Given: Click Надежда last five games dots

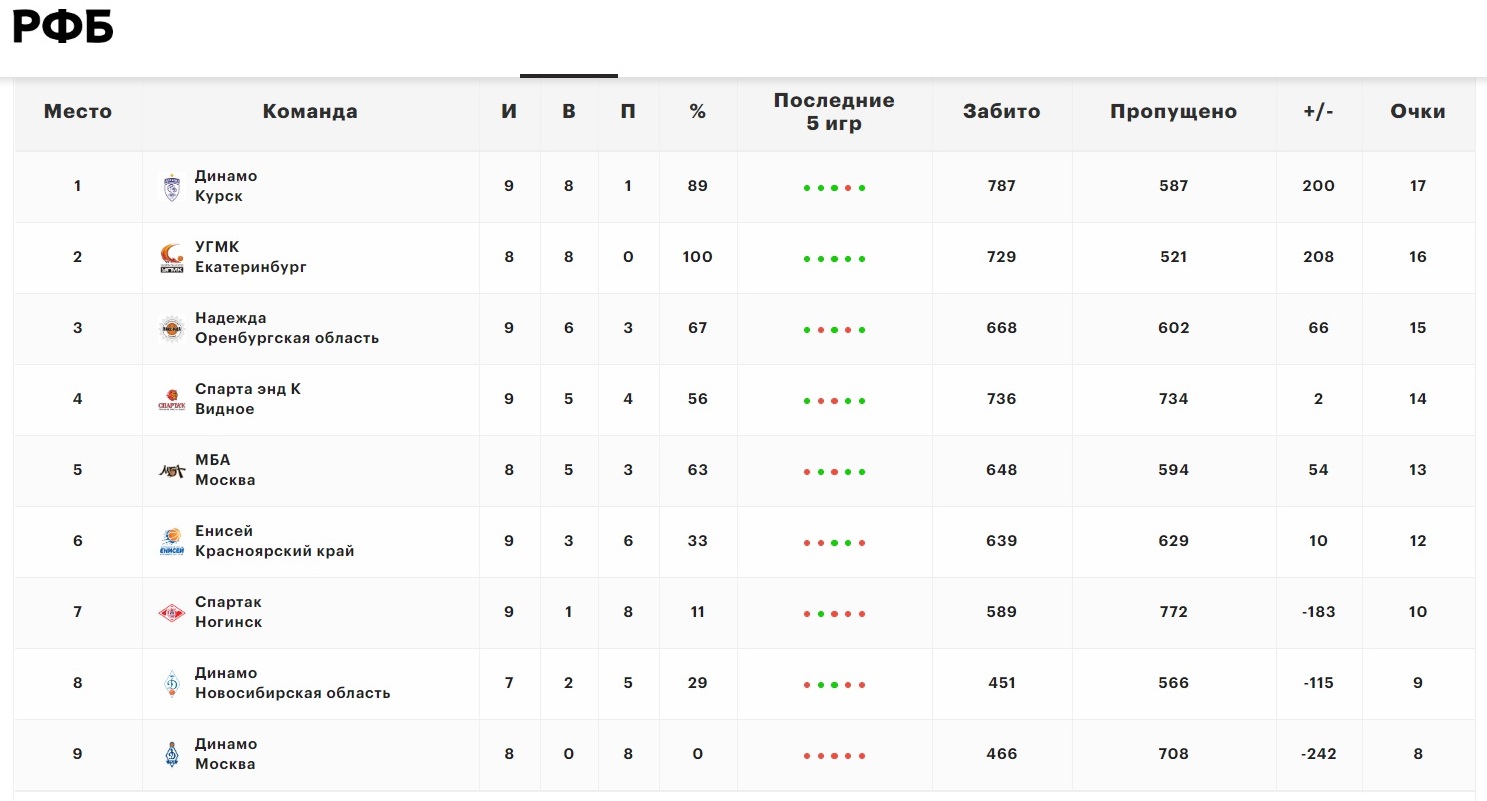Looking at the screenshot, I should pyautogui.click(x=834, y=330).
